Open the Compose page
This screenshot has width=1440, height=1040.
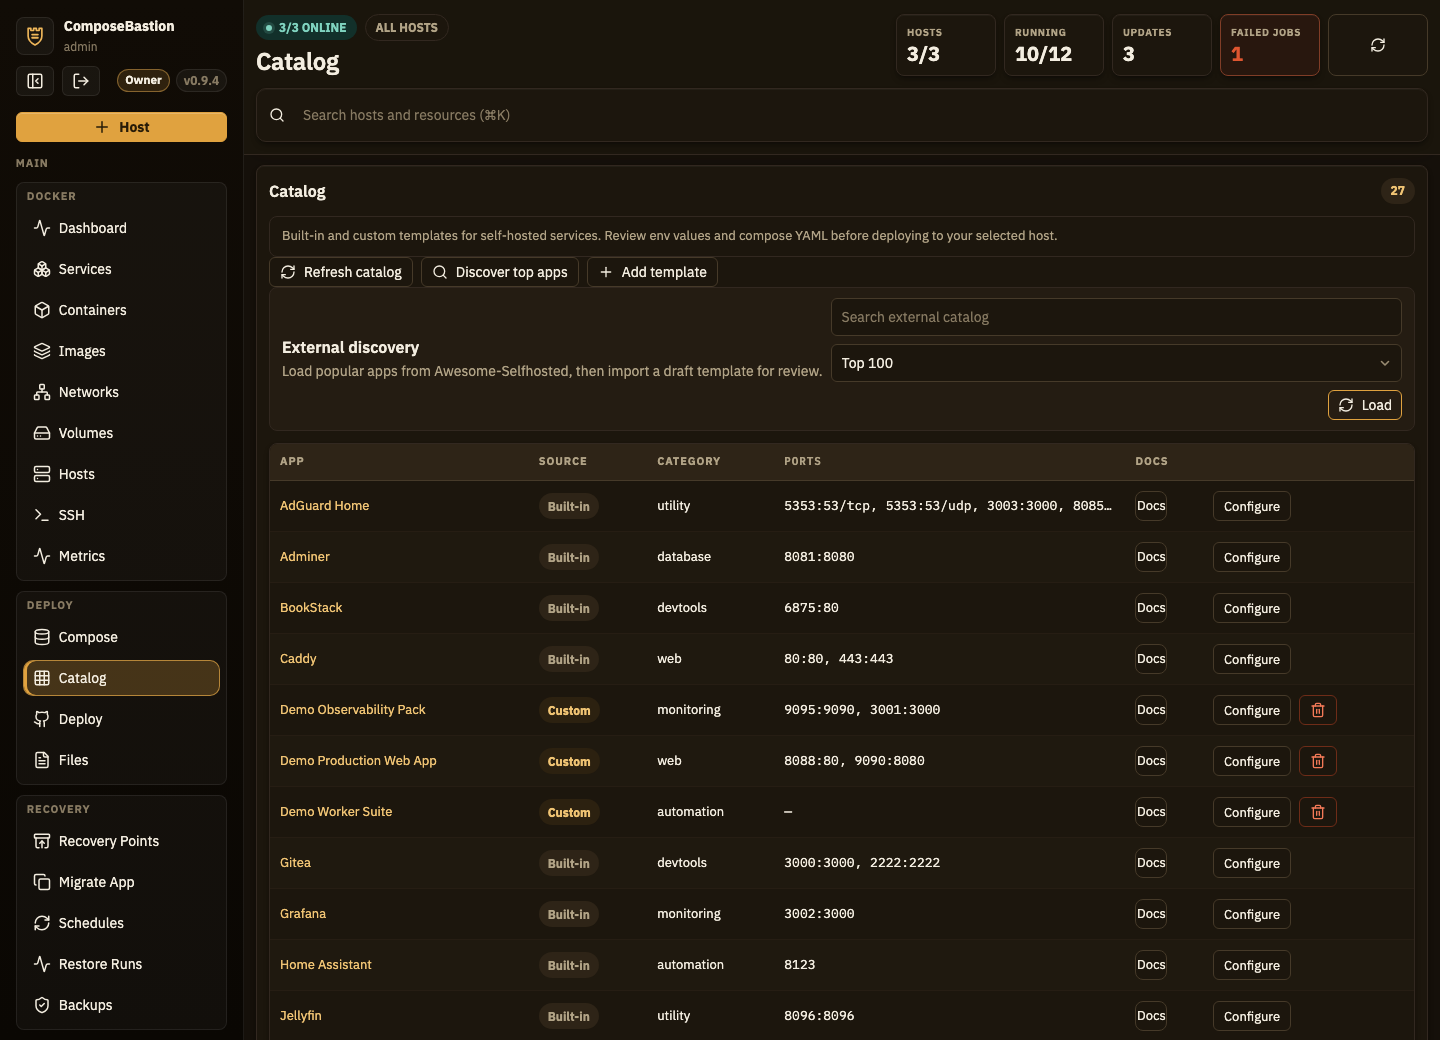[x=121, y=637]
